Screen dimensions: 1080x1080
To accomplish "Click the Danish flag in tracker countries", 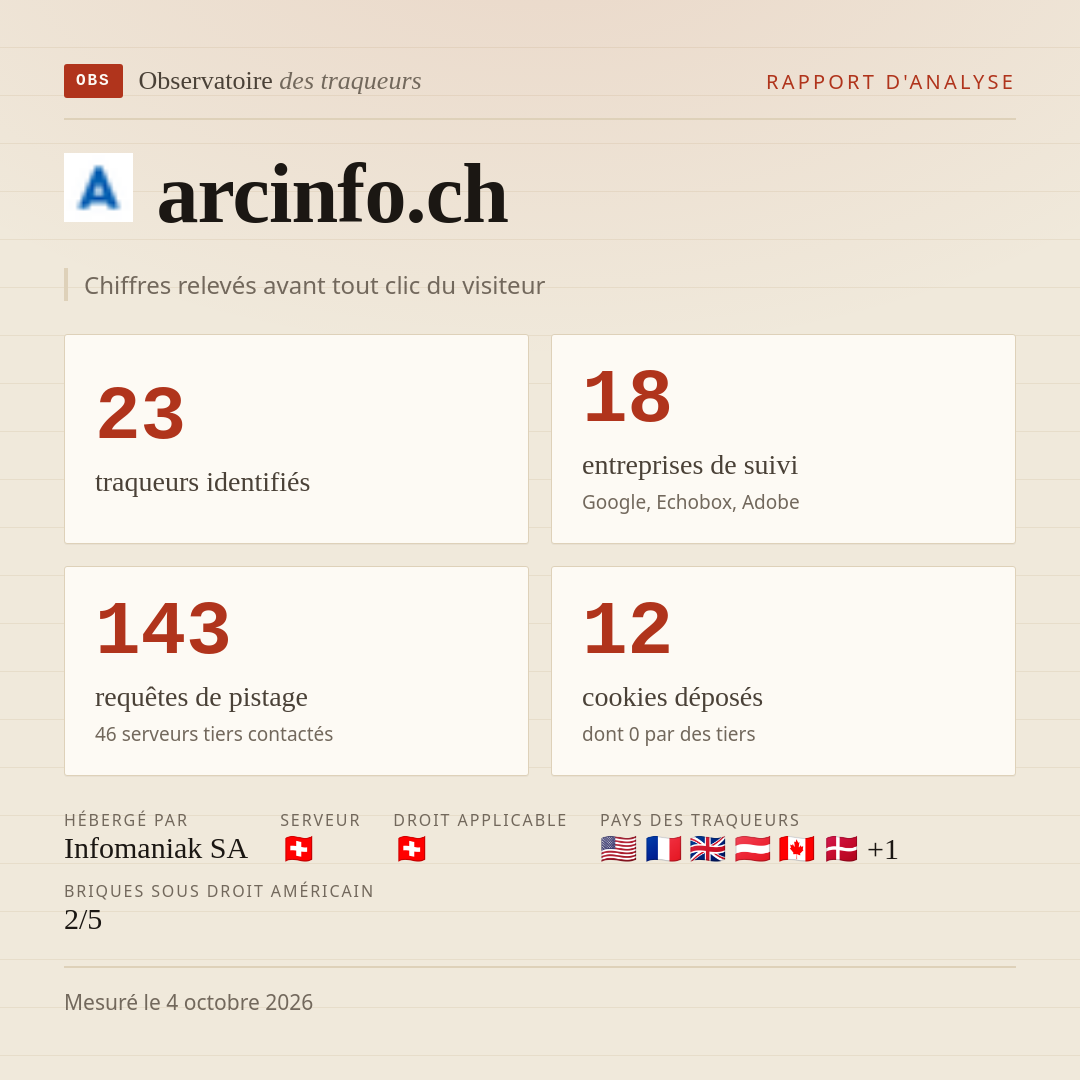I will click(841, 849).
